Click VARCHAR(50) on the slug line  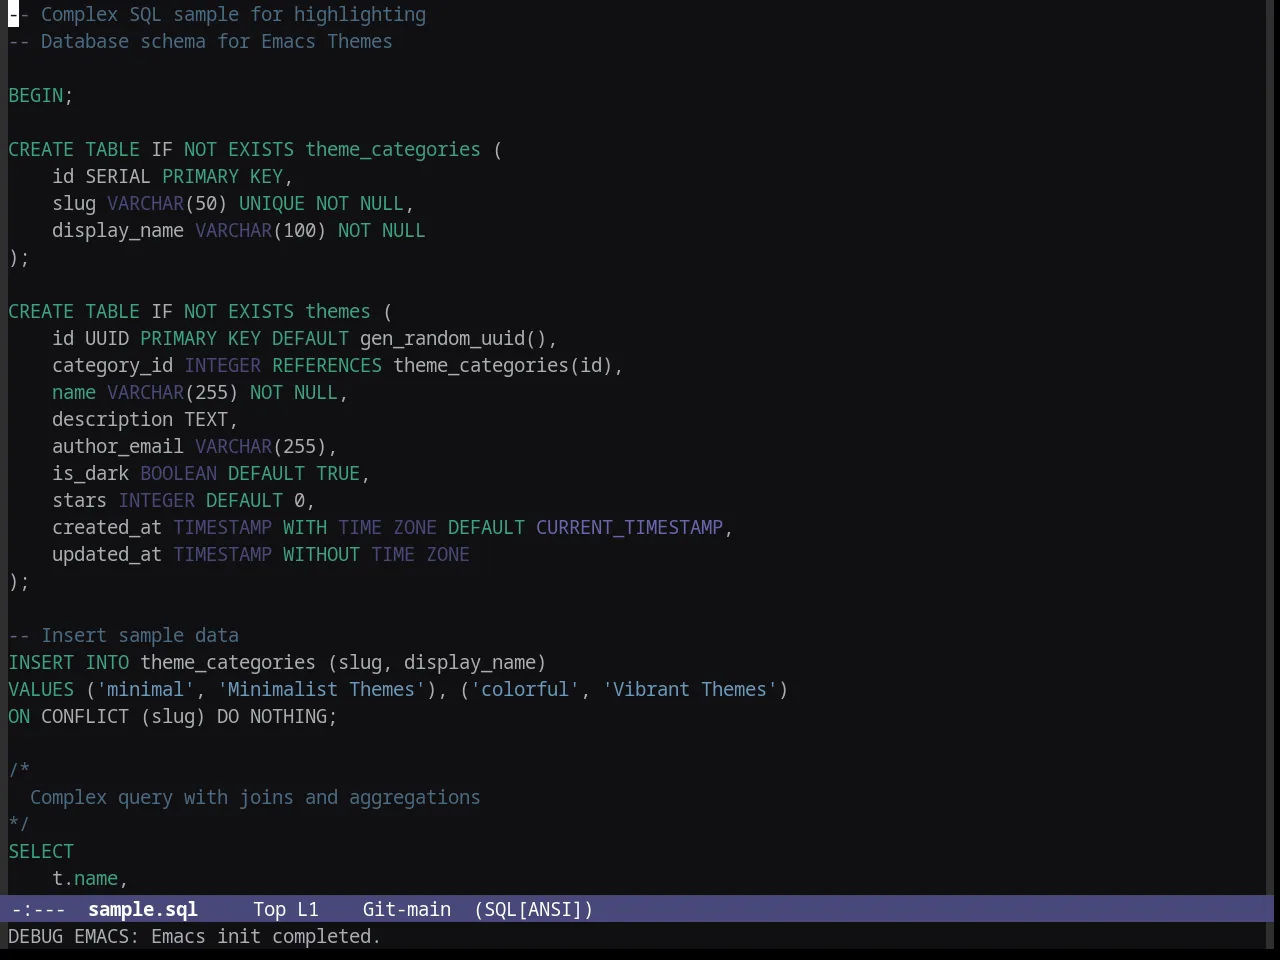click(x=167, y=203)
